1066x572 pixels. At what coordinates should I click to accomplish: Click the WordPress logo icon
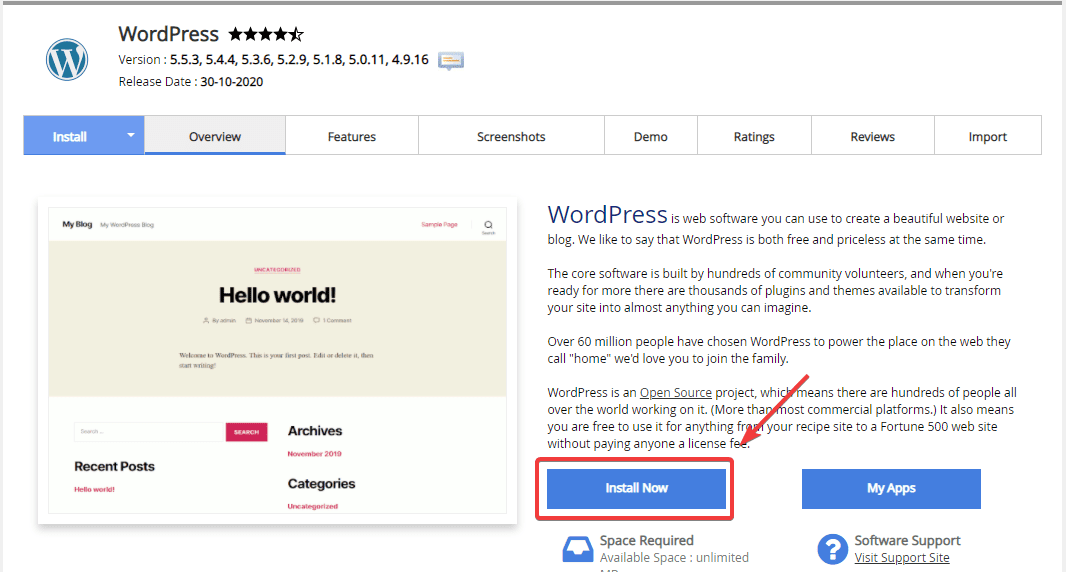tap(67, 60)
